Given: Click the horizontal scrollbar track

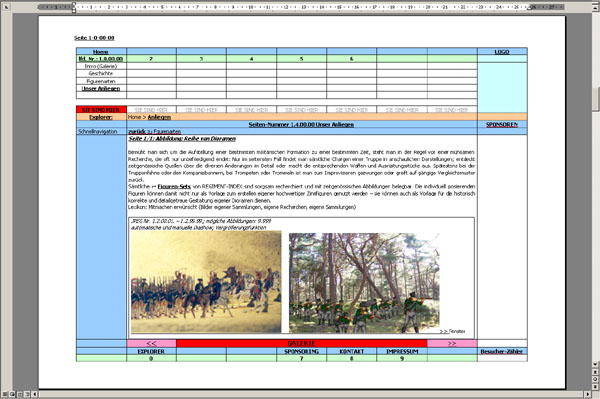Looking at the screenshot, I should [311, 394].
